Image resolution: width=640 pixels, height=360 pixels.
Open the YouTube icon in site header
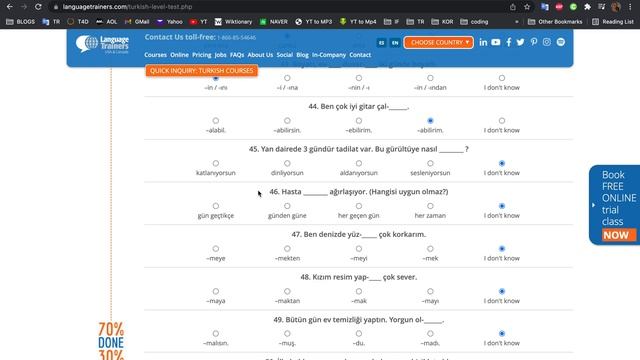tap(496, 42)
